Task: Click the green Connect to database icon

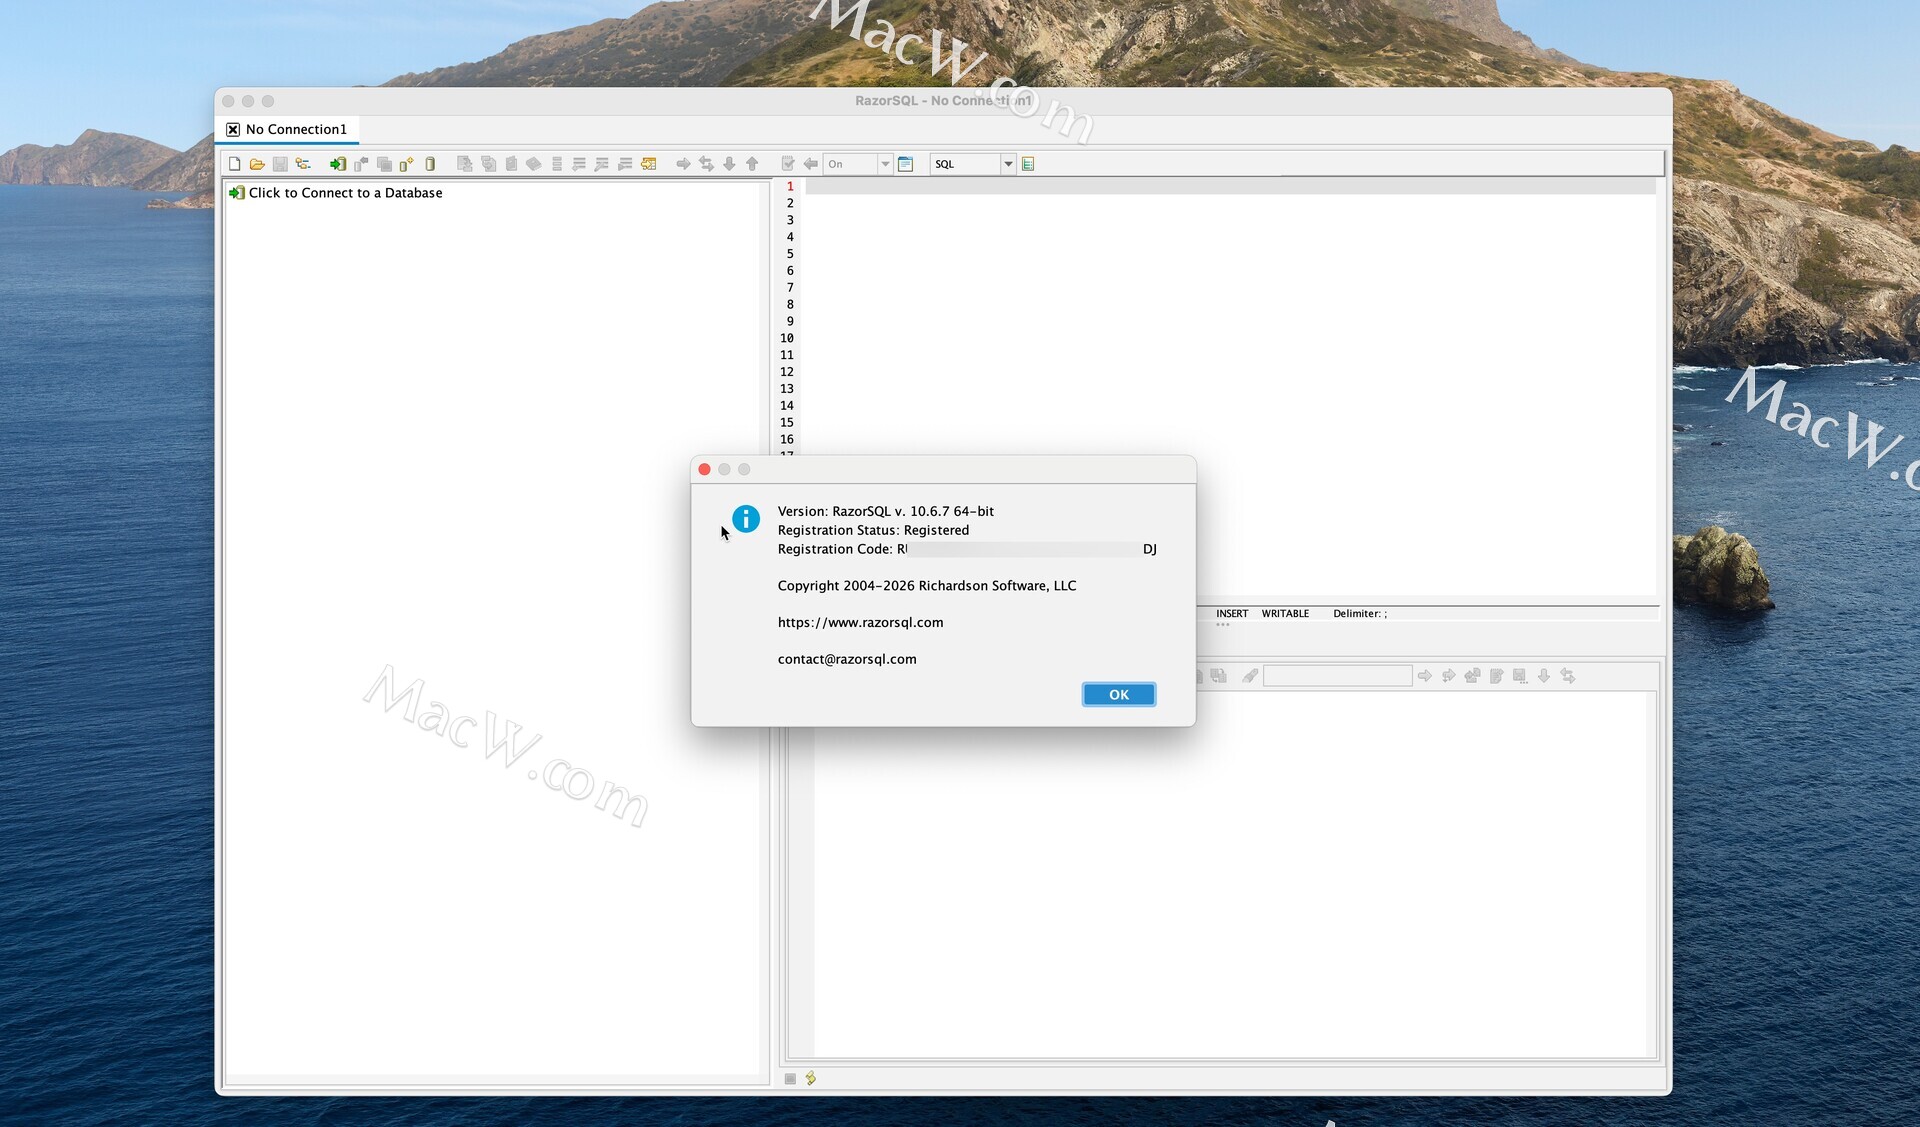Action: 338,164
